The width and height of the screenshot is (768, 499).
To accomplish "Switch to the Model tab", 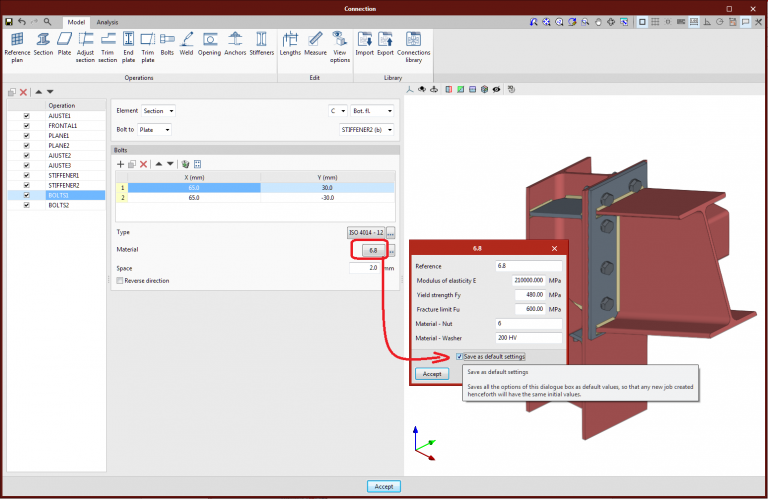I will pos(76,22).
